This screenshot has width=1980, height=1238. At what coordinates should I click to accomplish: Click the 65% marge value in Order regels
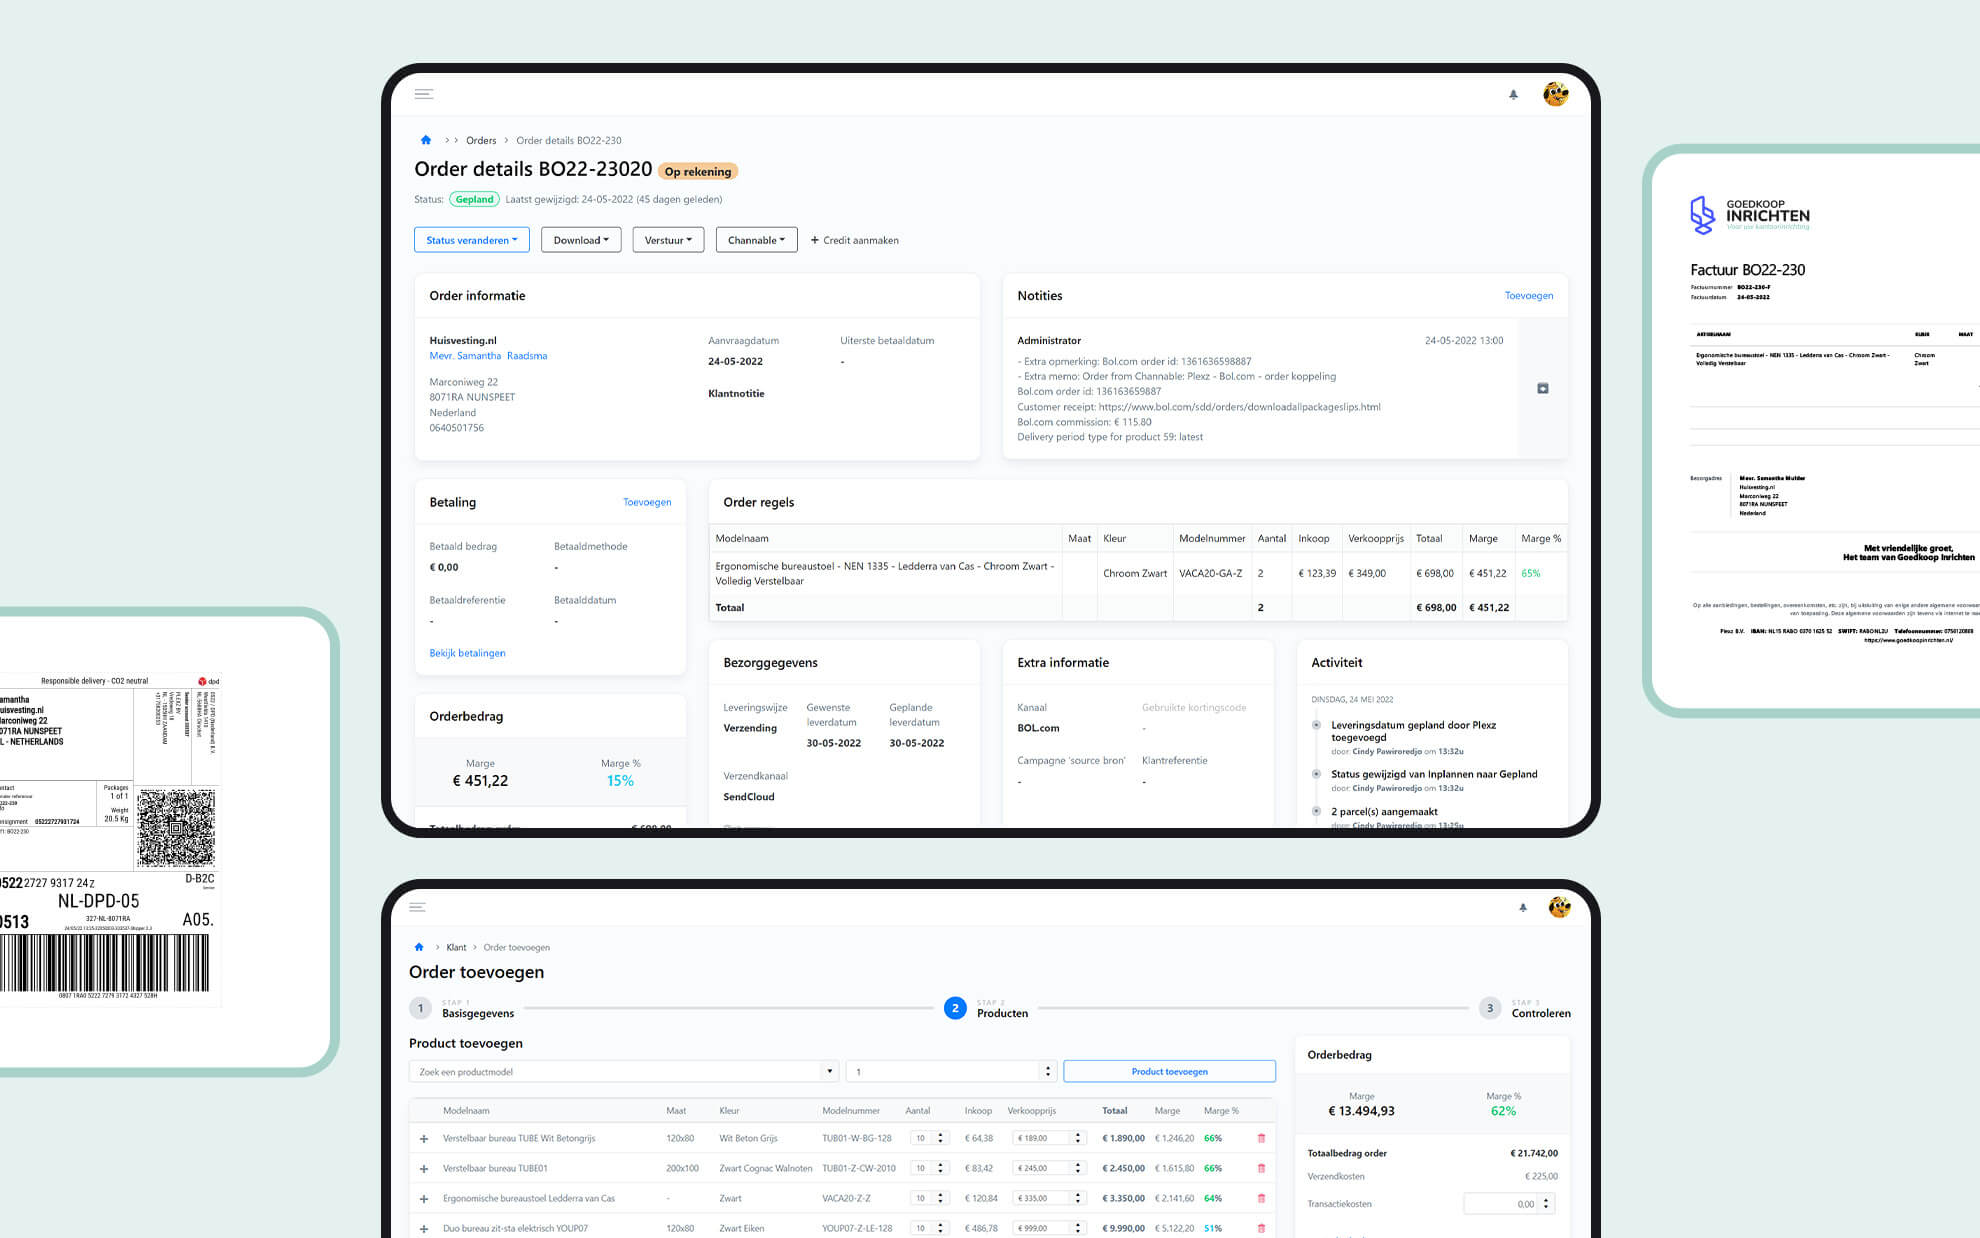1530,573
